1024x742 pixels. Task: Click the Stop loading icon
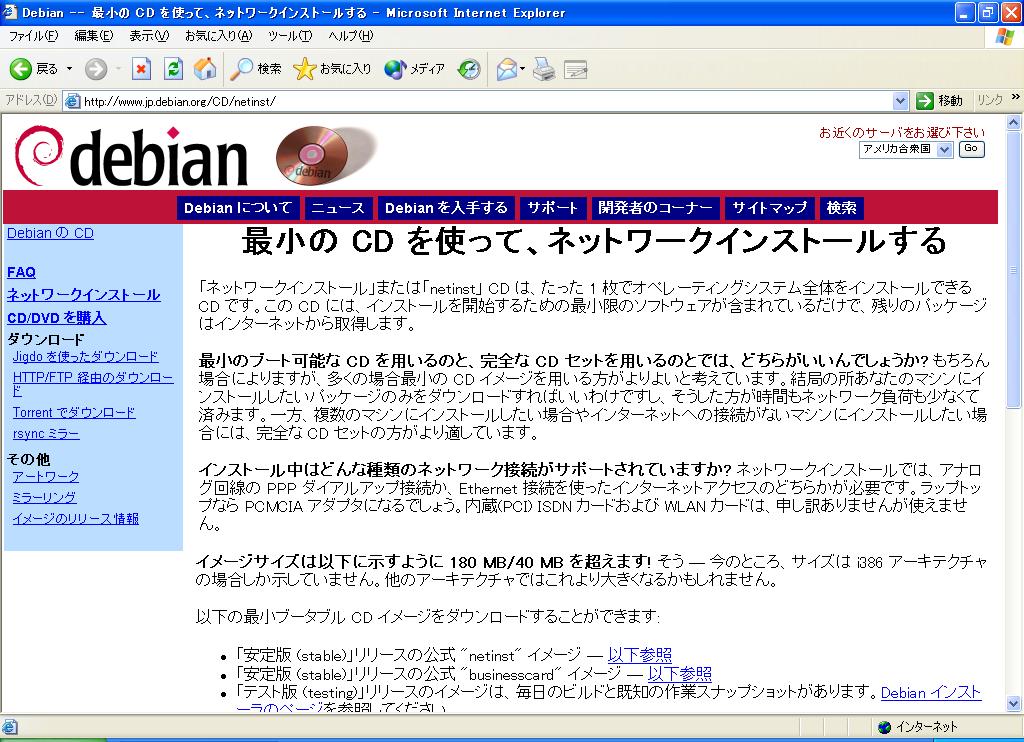click(141, 69)
